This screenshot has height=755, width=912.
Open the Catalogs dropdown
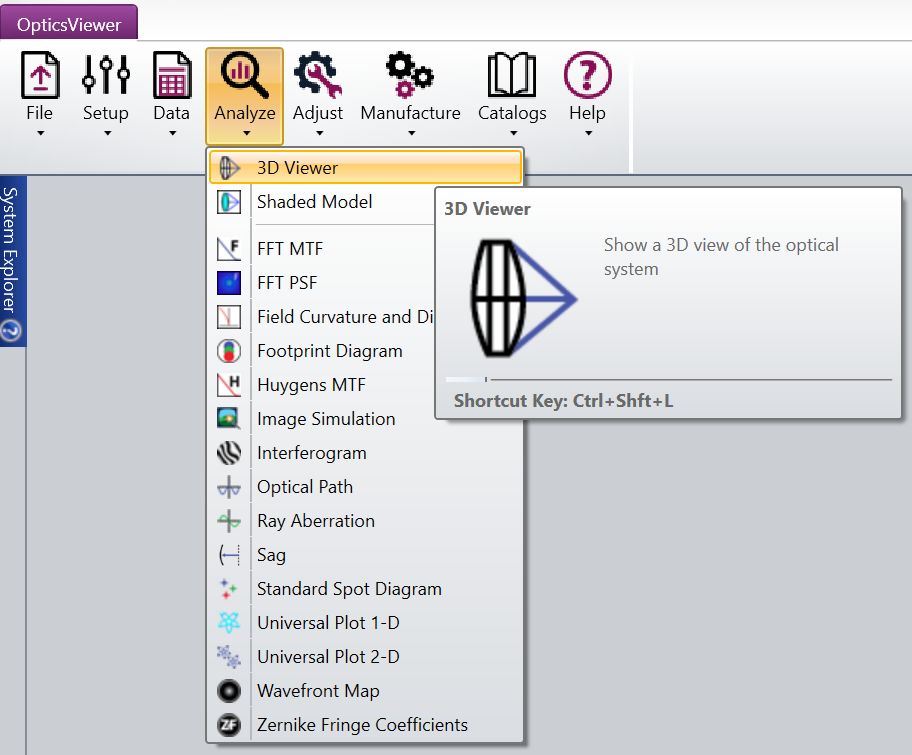pos(512,133)
